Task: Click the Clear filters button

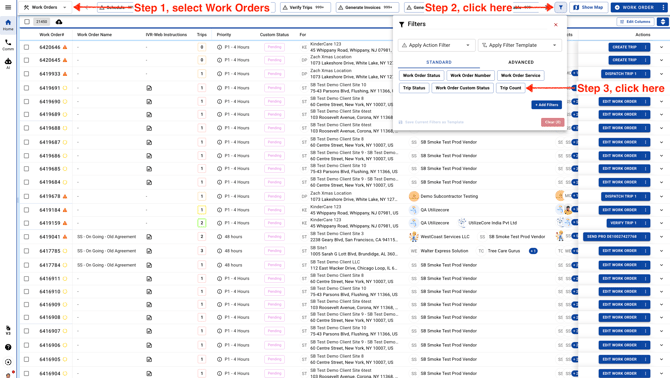Action: click(552, 122)
